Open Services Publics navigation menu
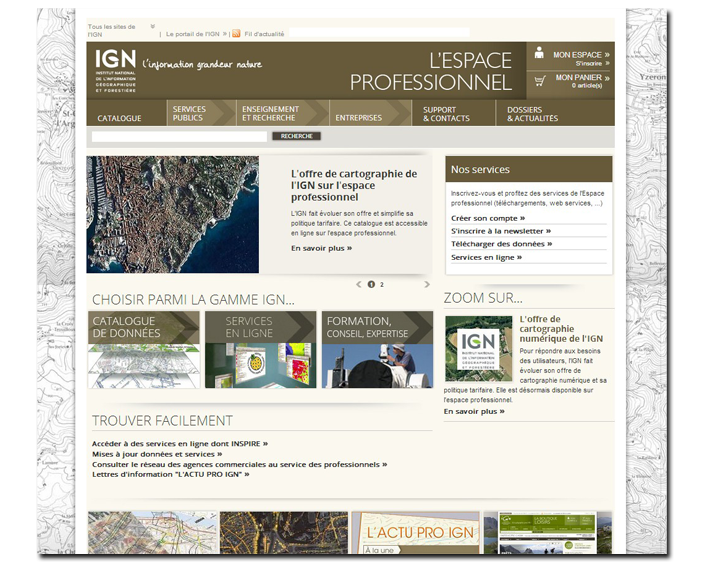The width and height of the screenshot is (709, 567). [x=189, y=113]
